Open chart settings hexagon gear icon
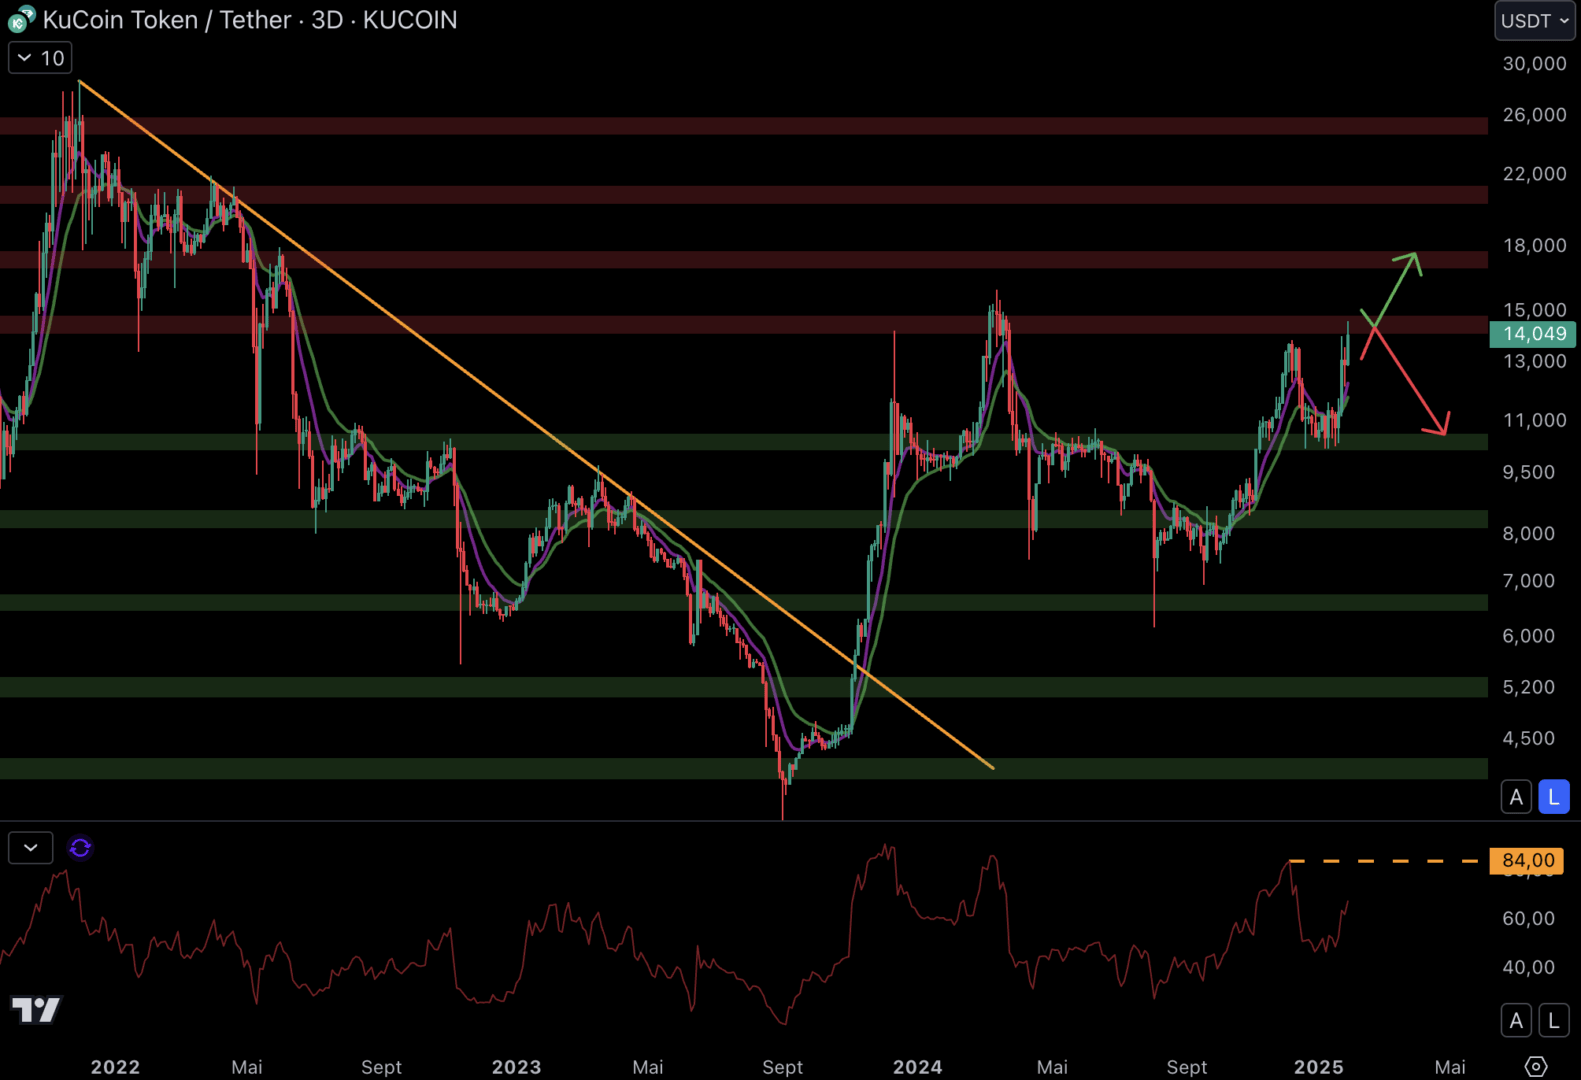Viewport: 1581px width, 1080px height. click(1535, 1066)
